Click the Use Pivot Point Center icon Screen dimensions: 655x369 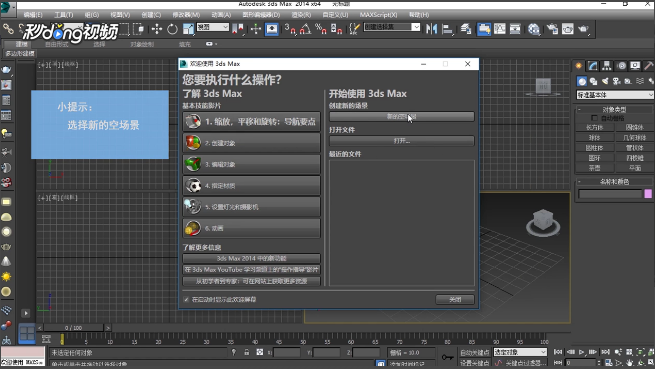(x=238, y=29)
